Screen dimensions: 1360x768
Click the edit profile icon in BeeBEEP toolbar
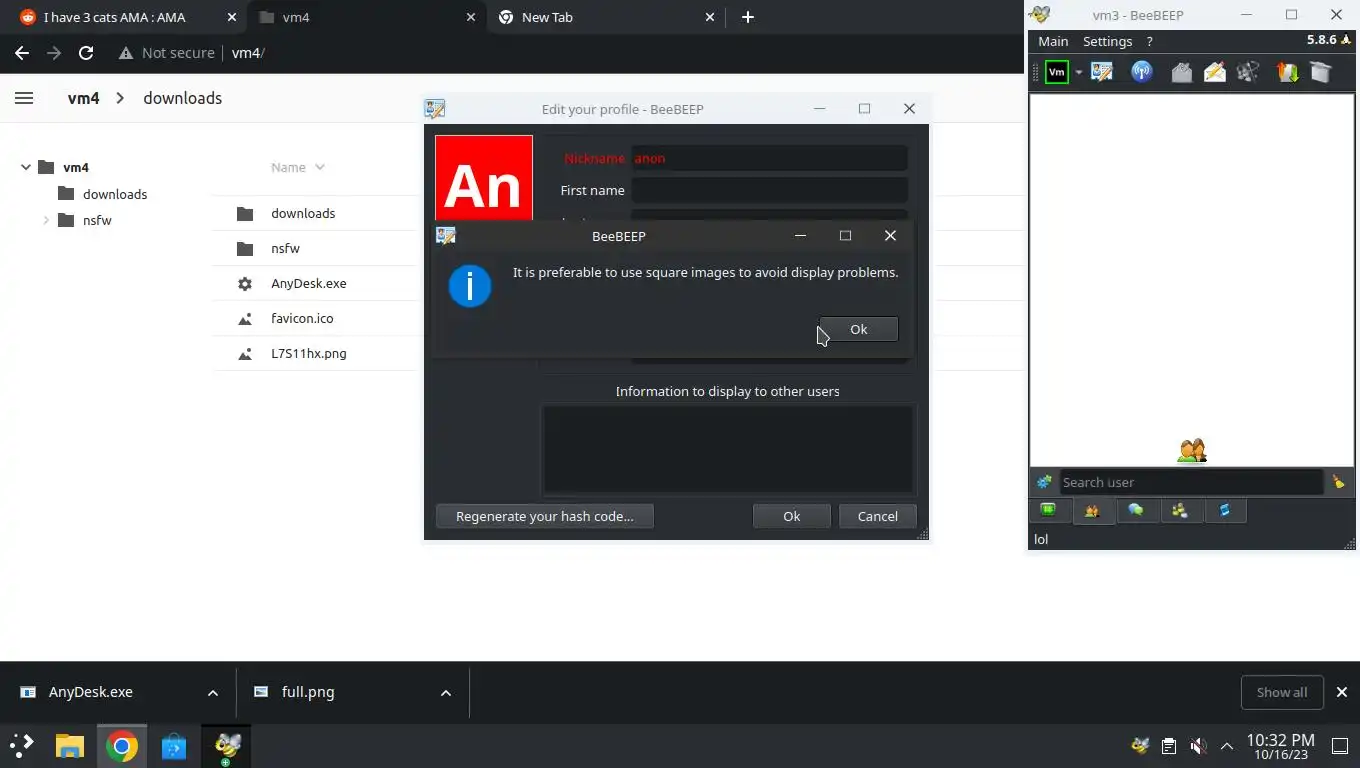(x=1102, y=72)
